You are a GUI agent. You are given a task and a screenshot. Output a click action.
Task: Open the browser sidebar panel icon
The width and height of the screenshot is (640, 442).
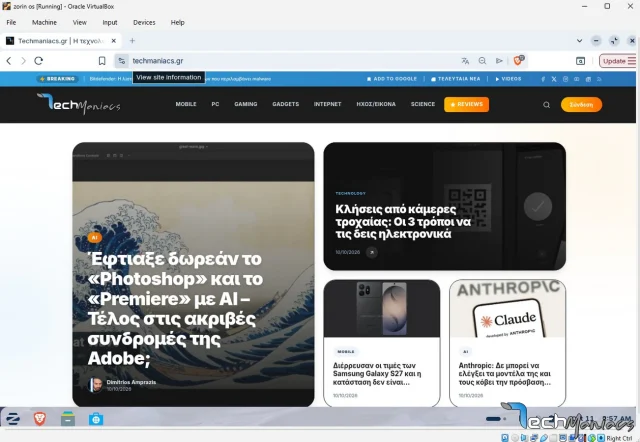point(580,61)
